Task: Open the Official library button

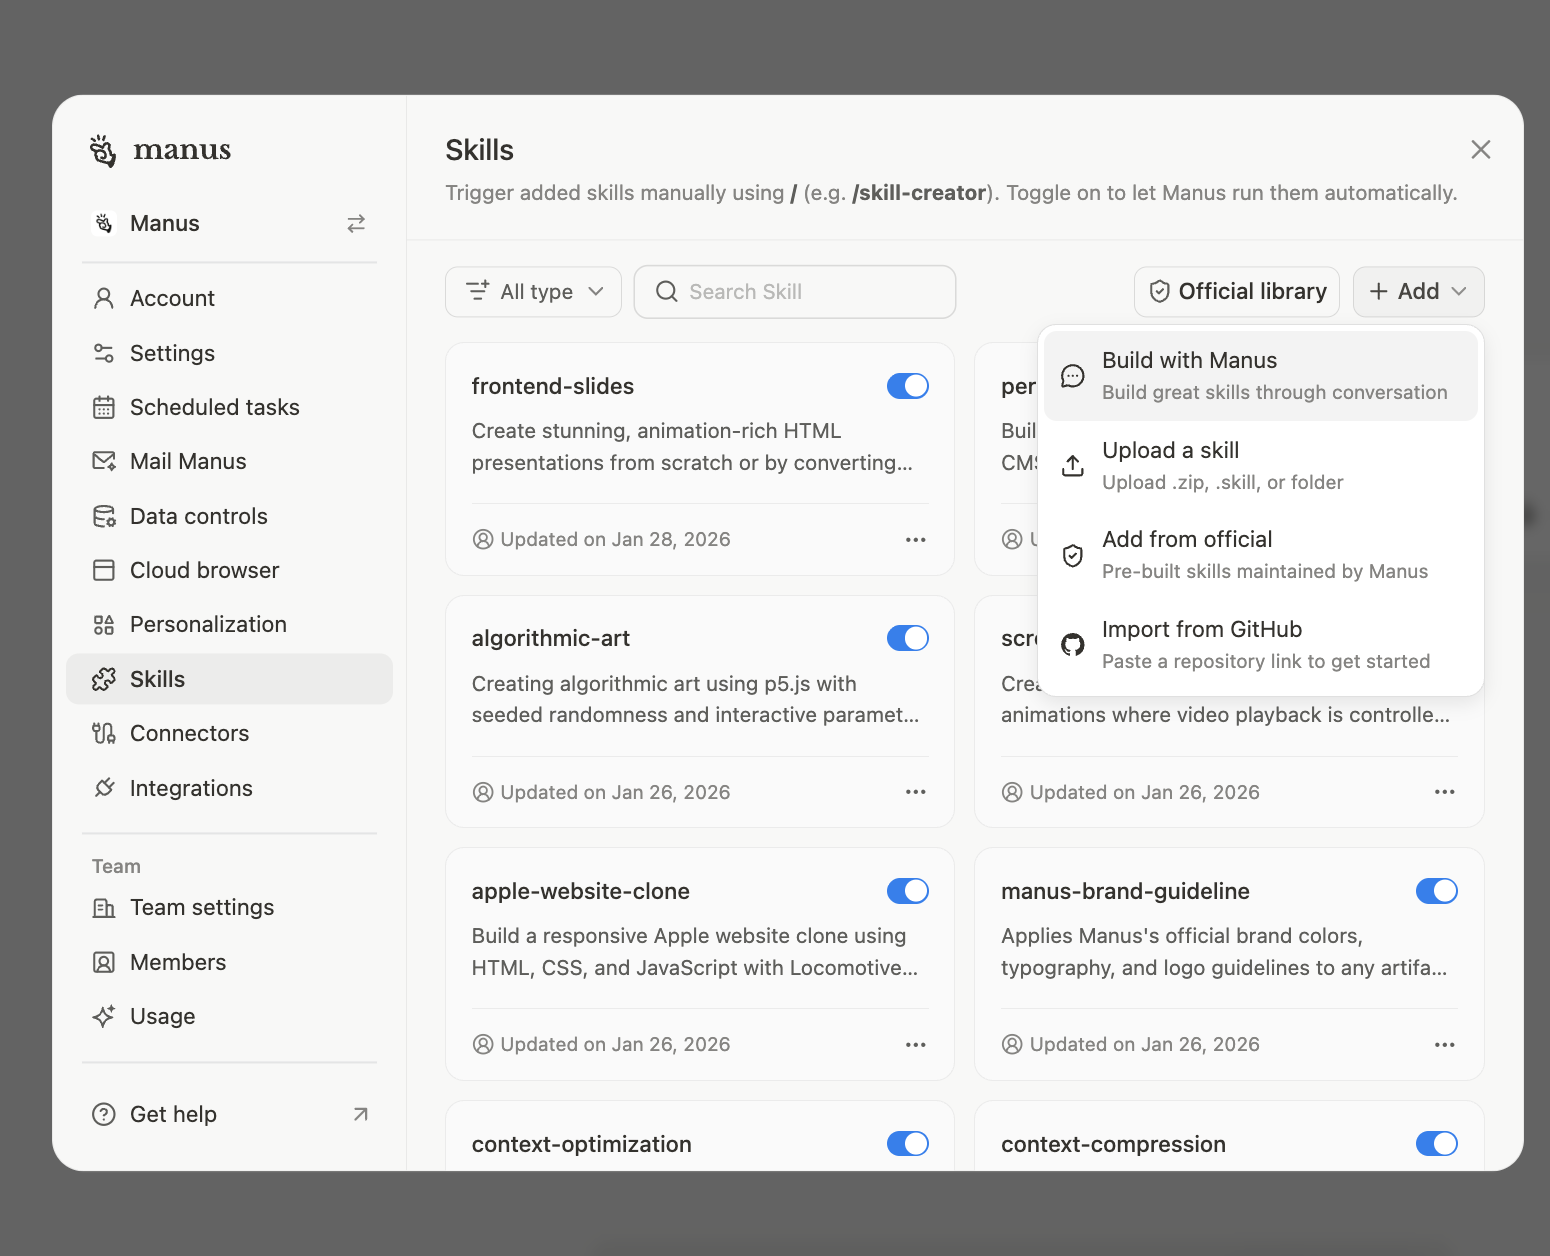Action: (1237, 291)
